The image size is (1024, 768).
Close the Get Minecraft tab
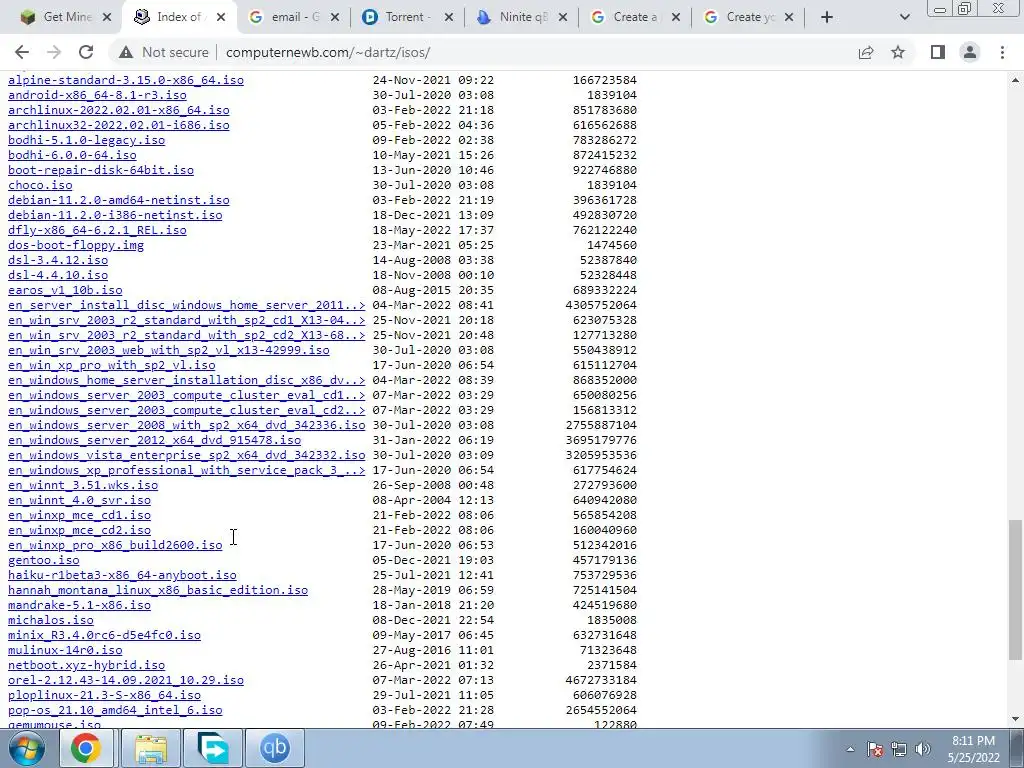[108, 17]
